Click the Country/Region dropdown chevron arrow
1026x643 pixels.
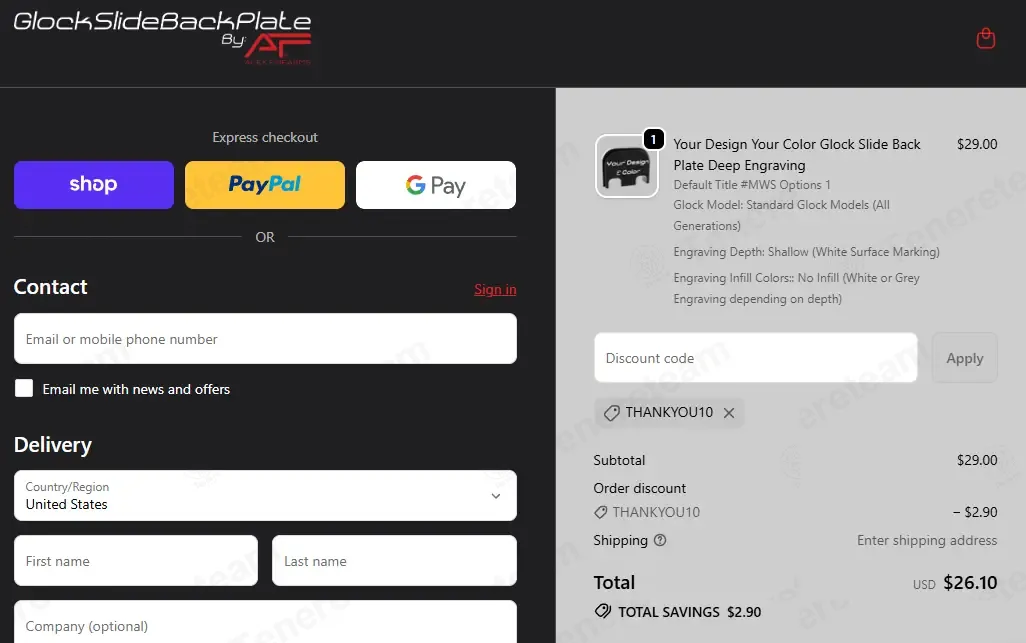pos(496,496)
